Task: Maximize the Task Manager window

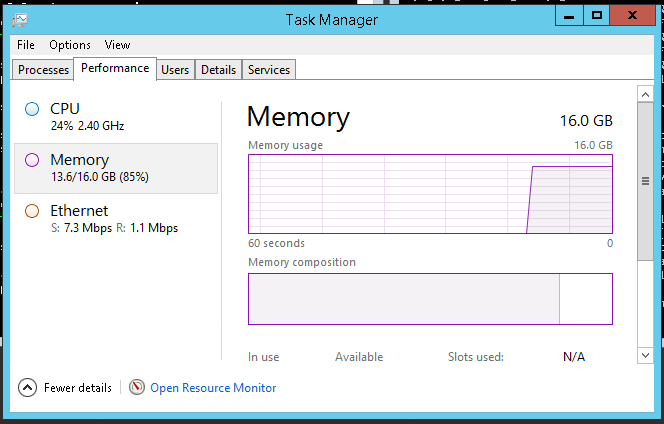Action: click(x=597, y=16)
